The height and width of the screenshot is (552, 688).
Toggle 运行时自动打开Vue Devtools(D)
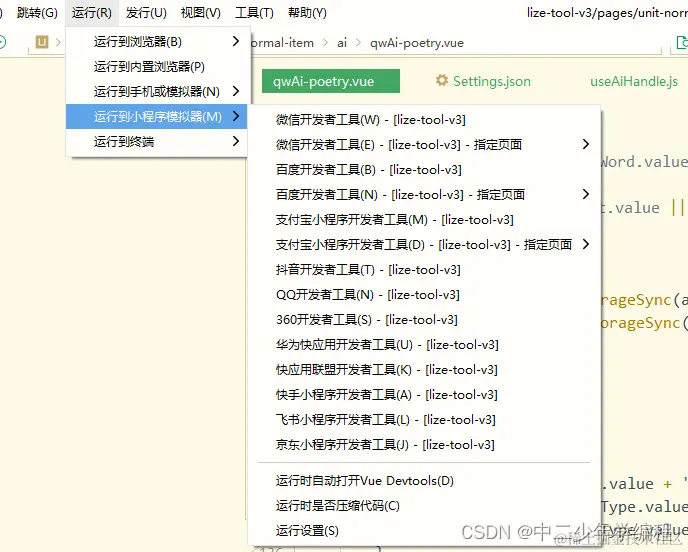(424, 480)
